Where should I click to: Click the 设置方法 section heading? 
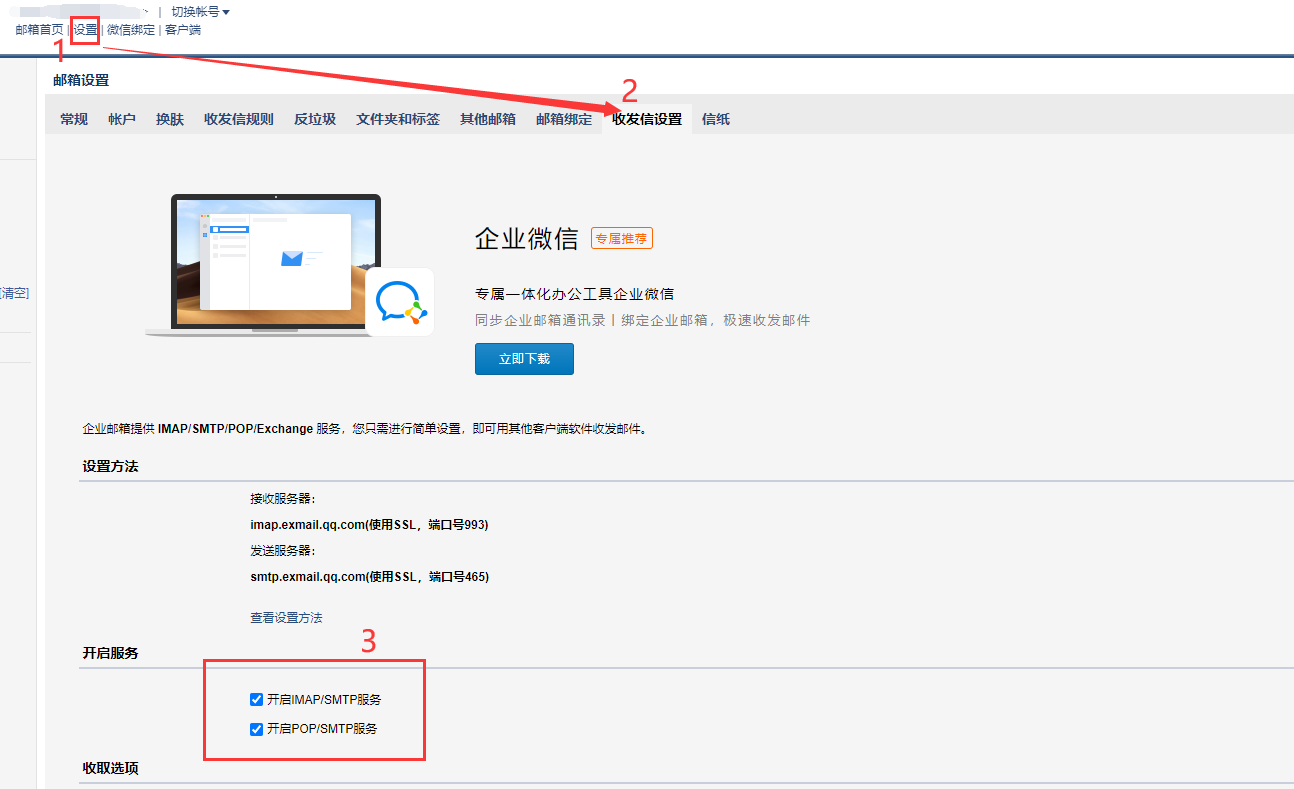click(x=110, y=466)
